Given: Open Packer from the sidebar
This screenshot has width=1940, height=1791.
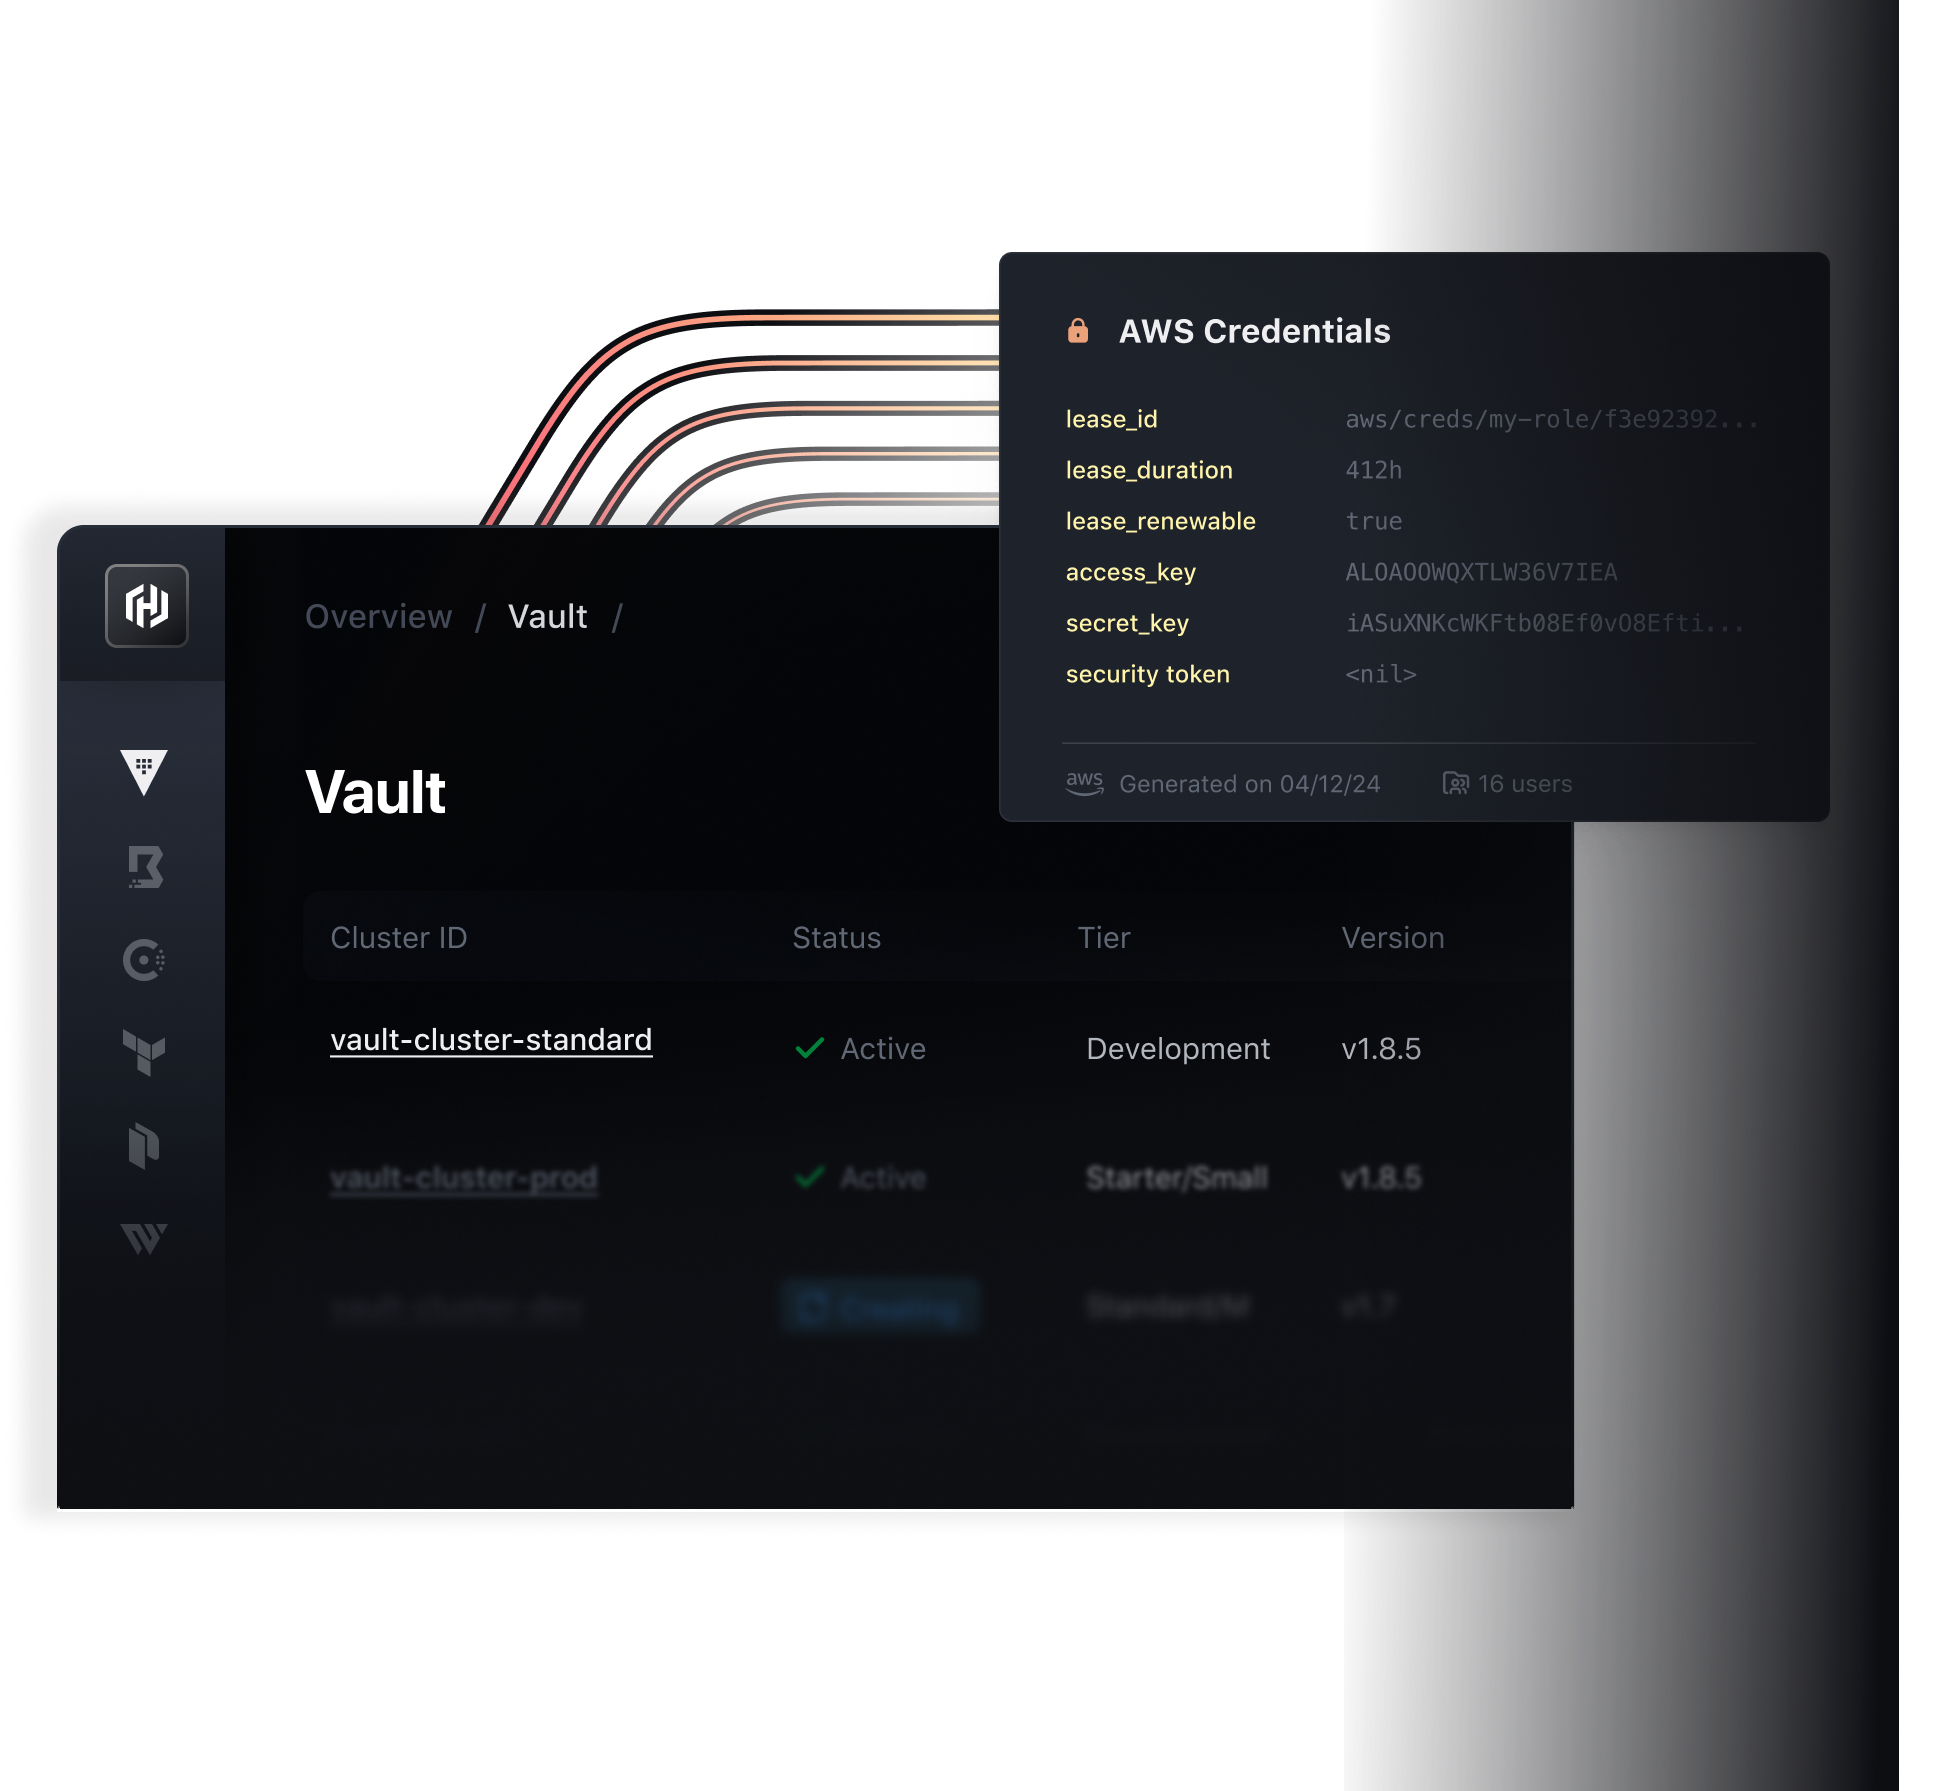Looking at the screenshot, I should 144,1145.
